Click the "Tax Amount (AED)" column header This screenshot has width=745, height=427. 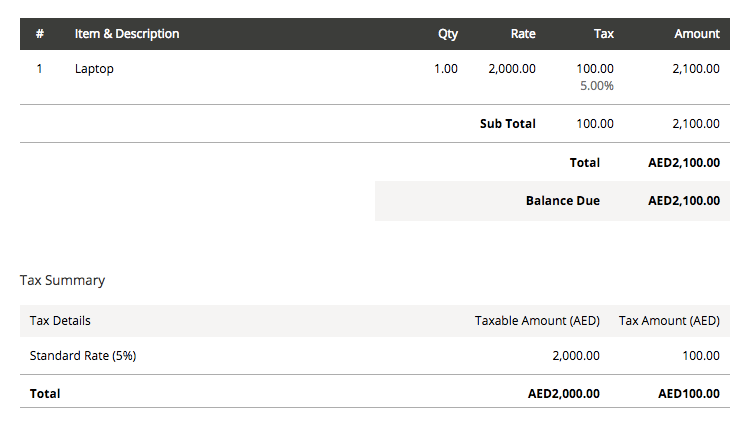[669, 321]
